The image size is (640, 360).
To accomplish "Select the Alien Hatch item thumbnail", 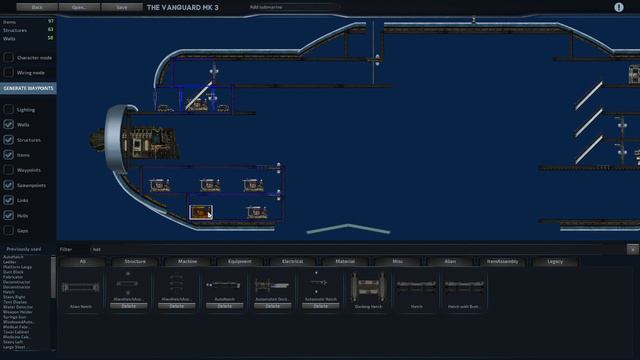I will pyautogui.click(x=80, y=287).
